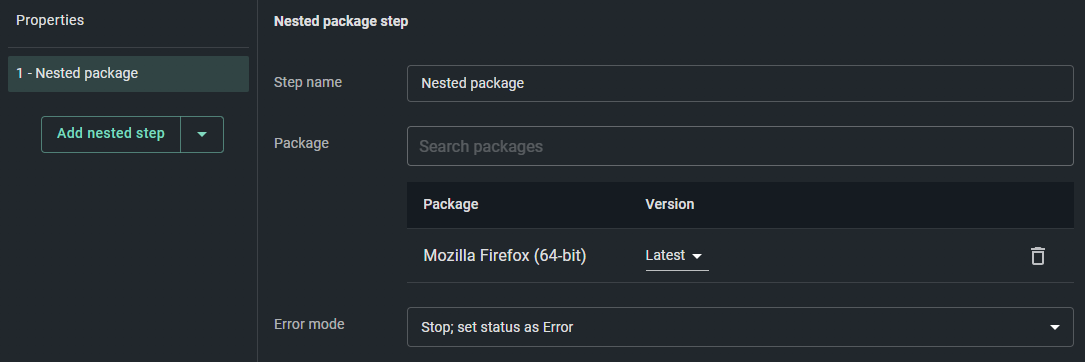Click the Stop; set status as Error text
This screenshot has height=362, width=1085.
(x=497, y=327)
